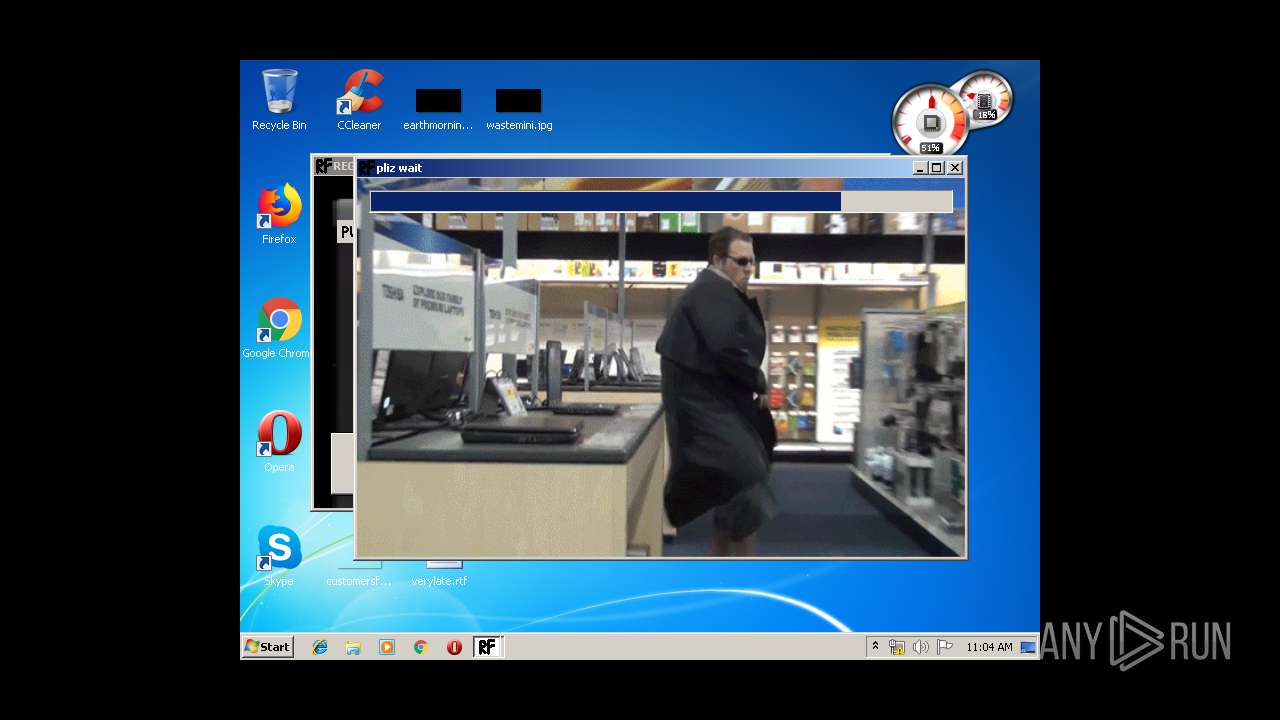Launch Windows Media Player from taskbar
Image resolution: width=1280 pixels, height=720 pixels.
387,647
